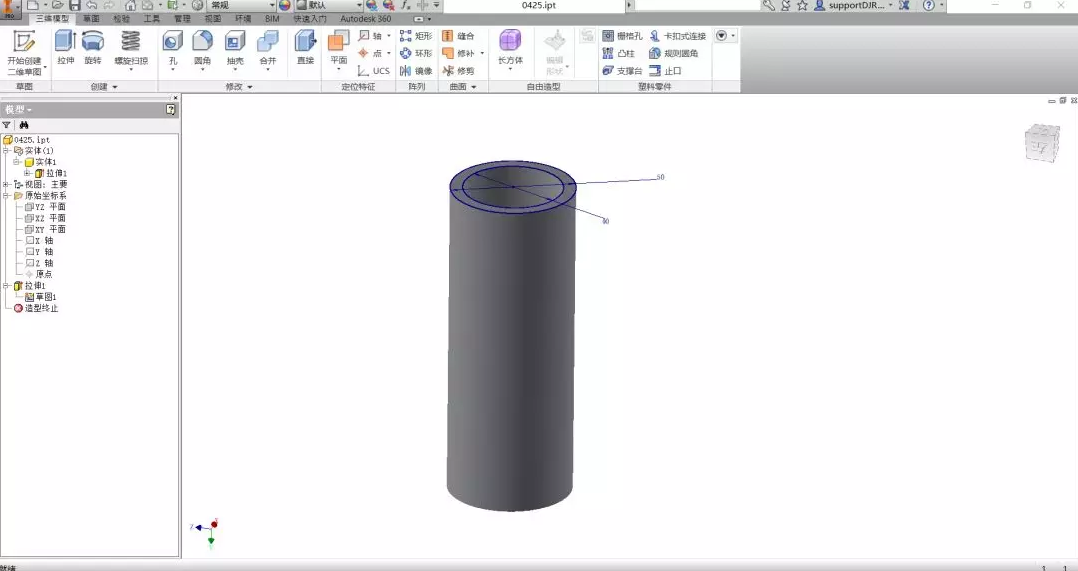This screenshot has height=571, width=1078.
Task: Select the Trim (修剪) surface tool
Action: [x=458, y=71]
